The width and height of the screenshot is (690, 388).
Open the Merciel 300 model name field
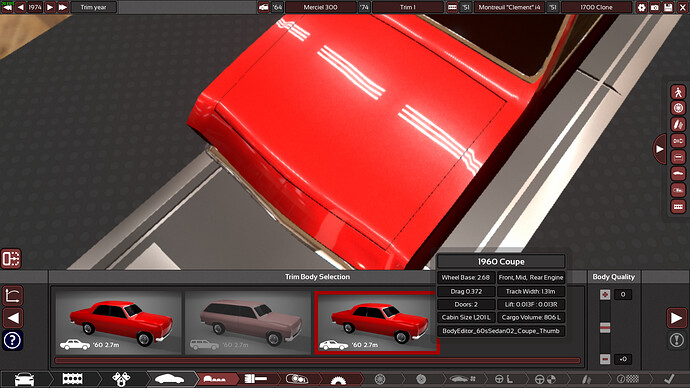(x=320, y=7)
